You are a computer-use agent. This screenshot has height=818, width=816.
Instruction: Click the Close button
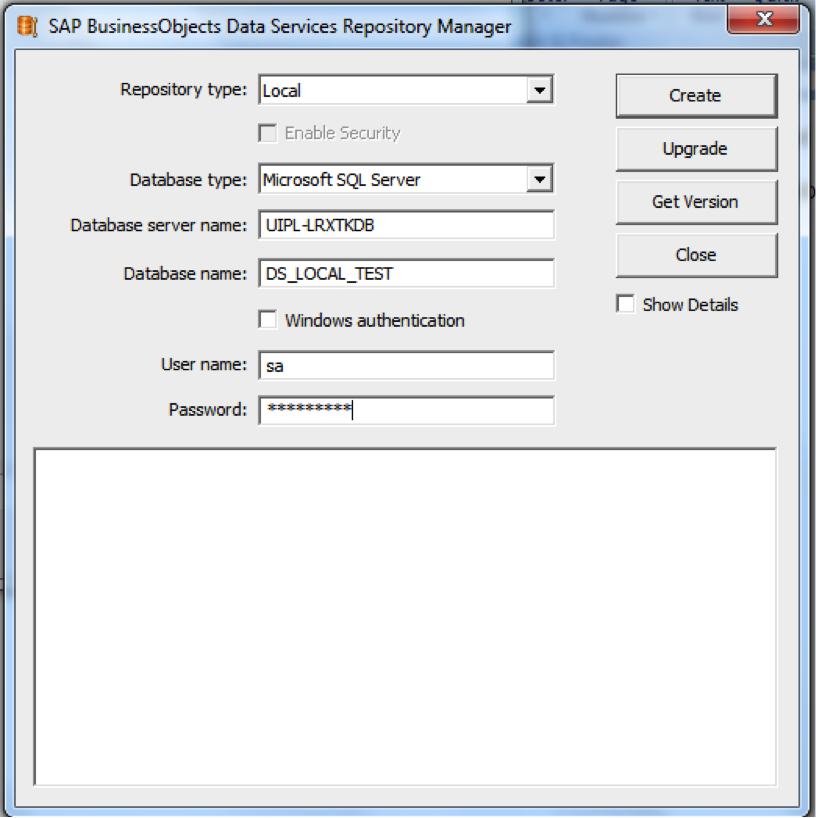pos(696,255)
